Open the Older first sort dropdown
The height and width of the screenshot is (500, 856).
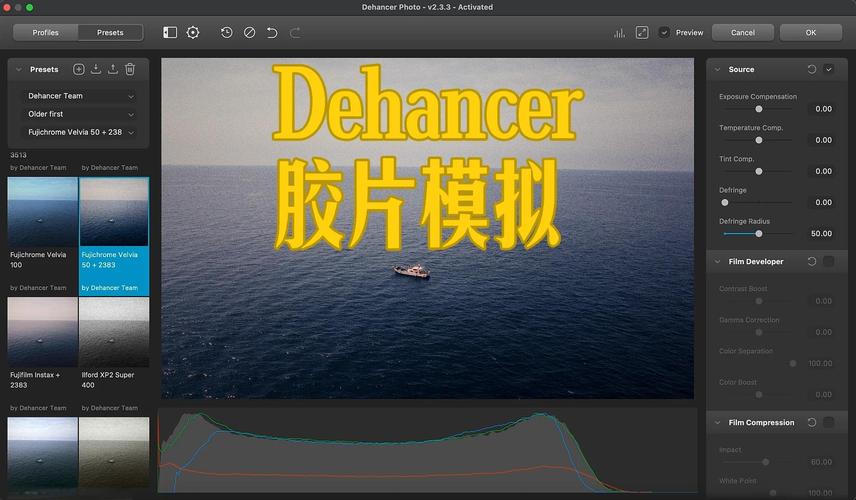coord(80,114)
